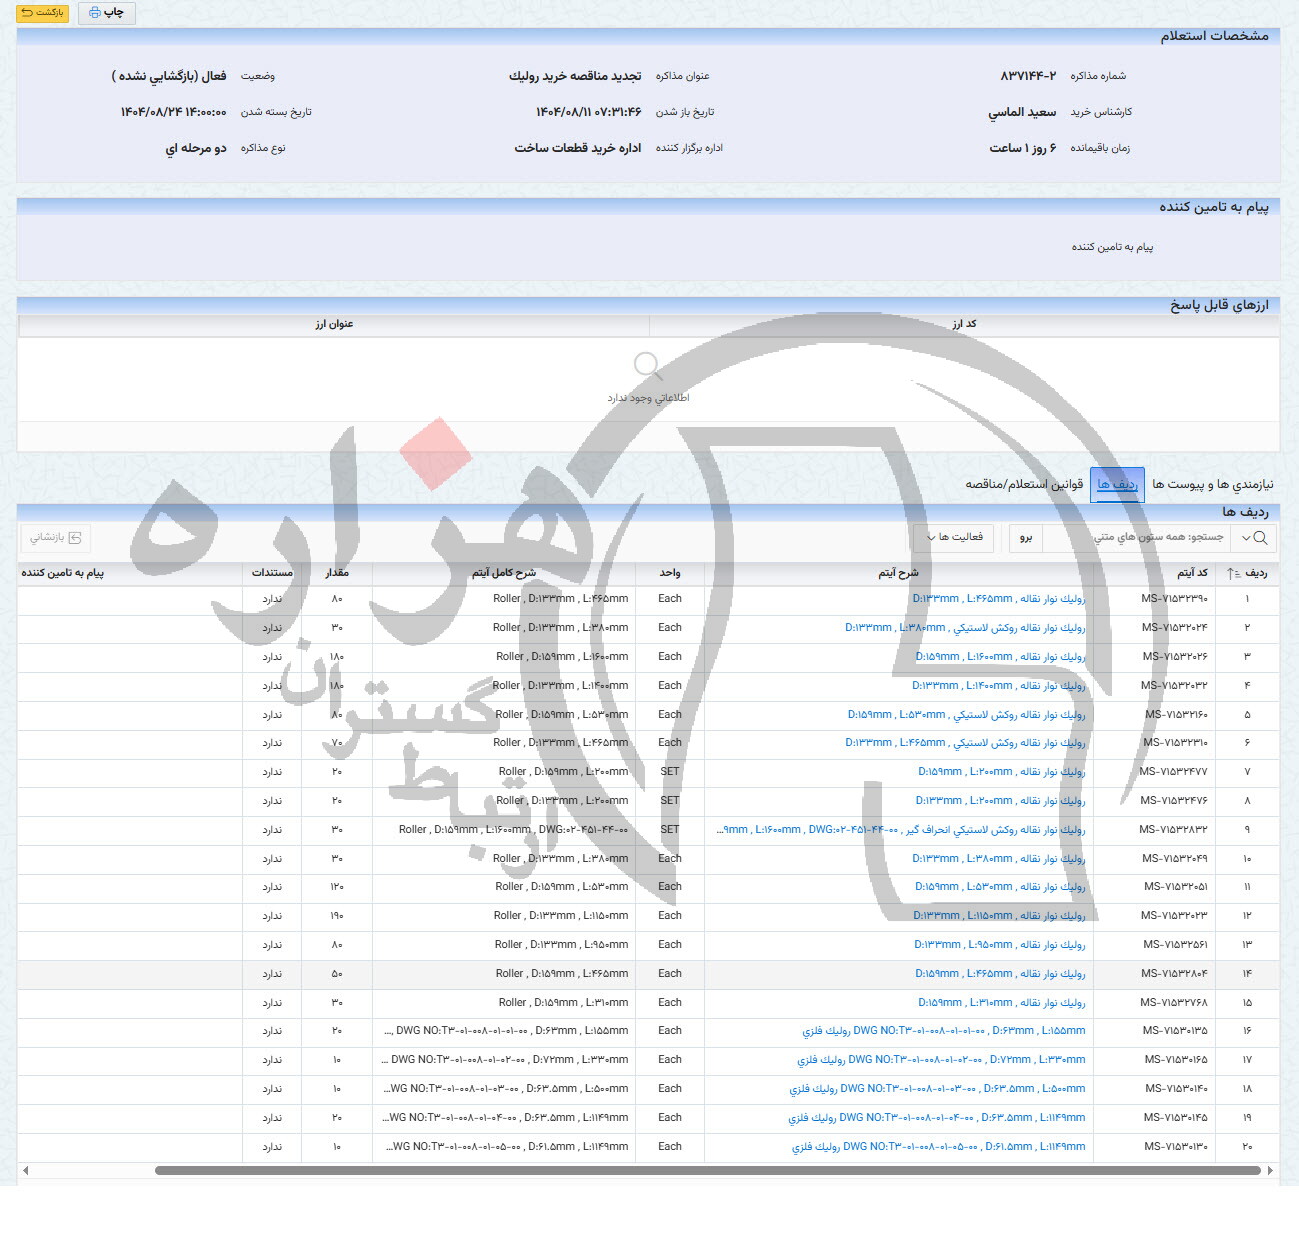The height and width of the screenshot is (1234, 1299).
Task: Open the مقدار column header menu
Action: tap(337, 573)
